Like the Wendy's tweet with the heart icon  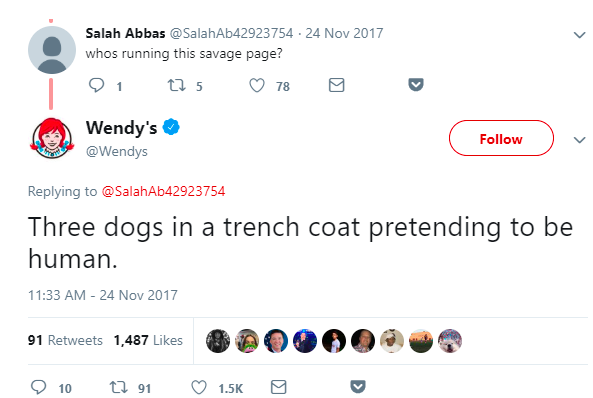199,387
